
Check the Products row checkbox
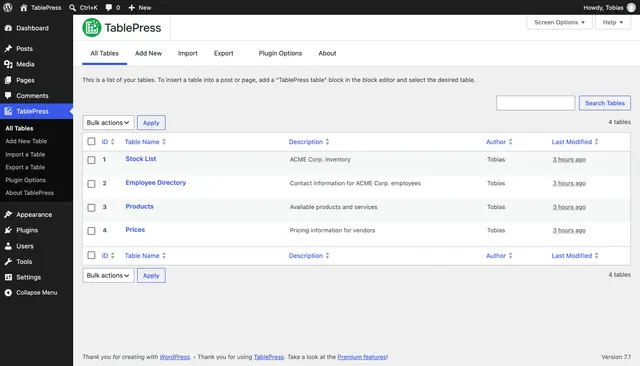[x=91, y=207]
